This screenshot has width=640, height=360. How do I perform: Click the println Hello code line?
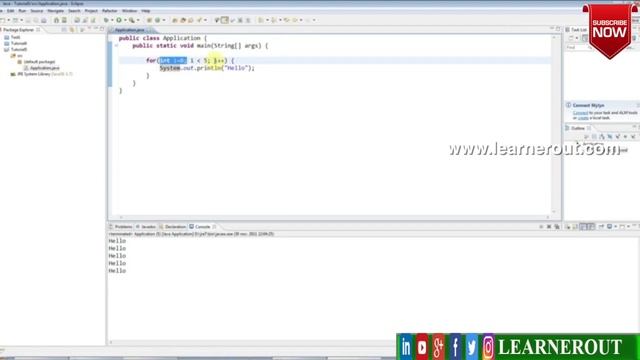[207, 68]
